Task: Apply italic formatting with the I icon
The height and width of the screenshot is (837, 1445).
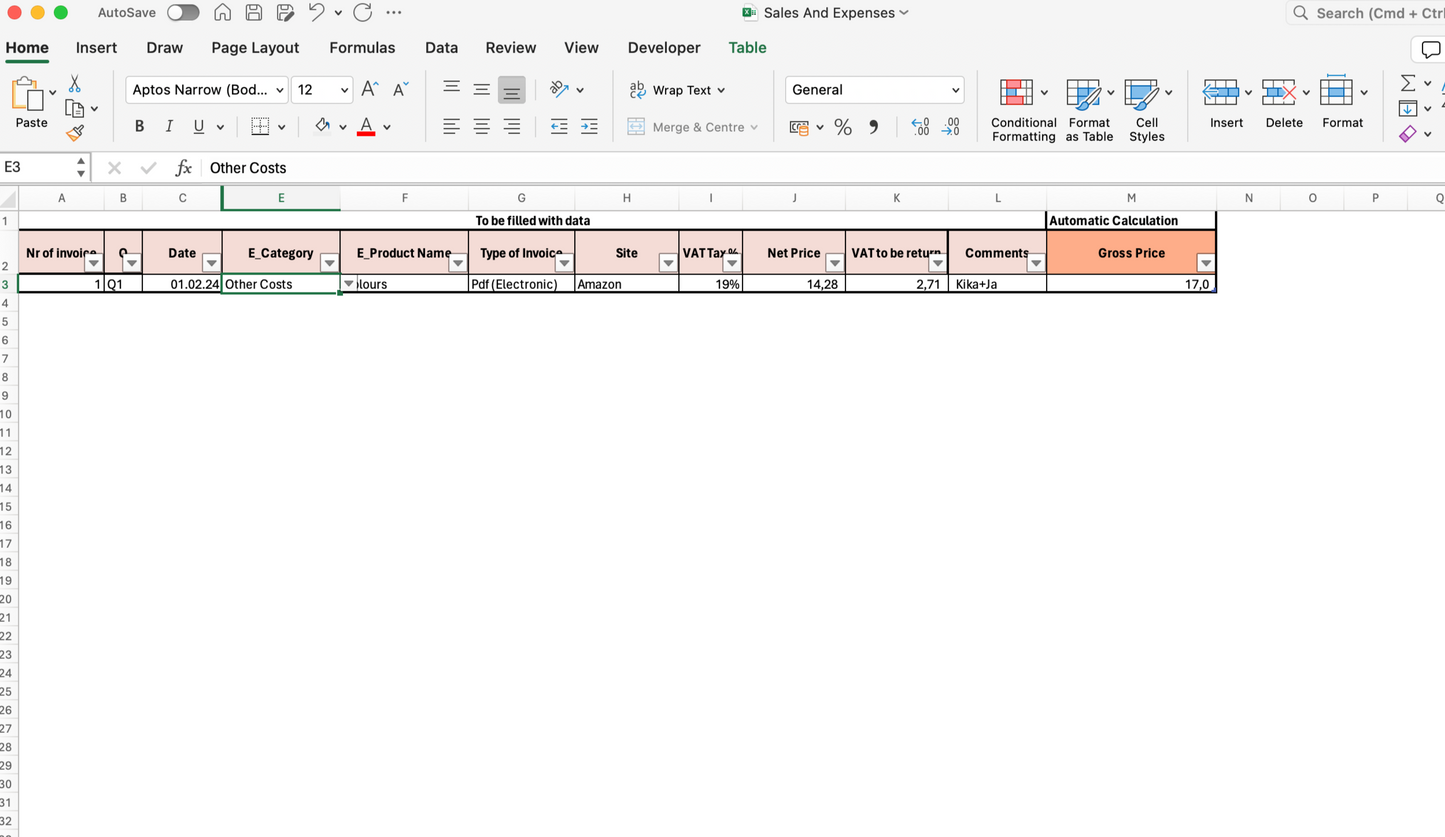Action: [169, 126]
